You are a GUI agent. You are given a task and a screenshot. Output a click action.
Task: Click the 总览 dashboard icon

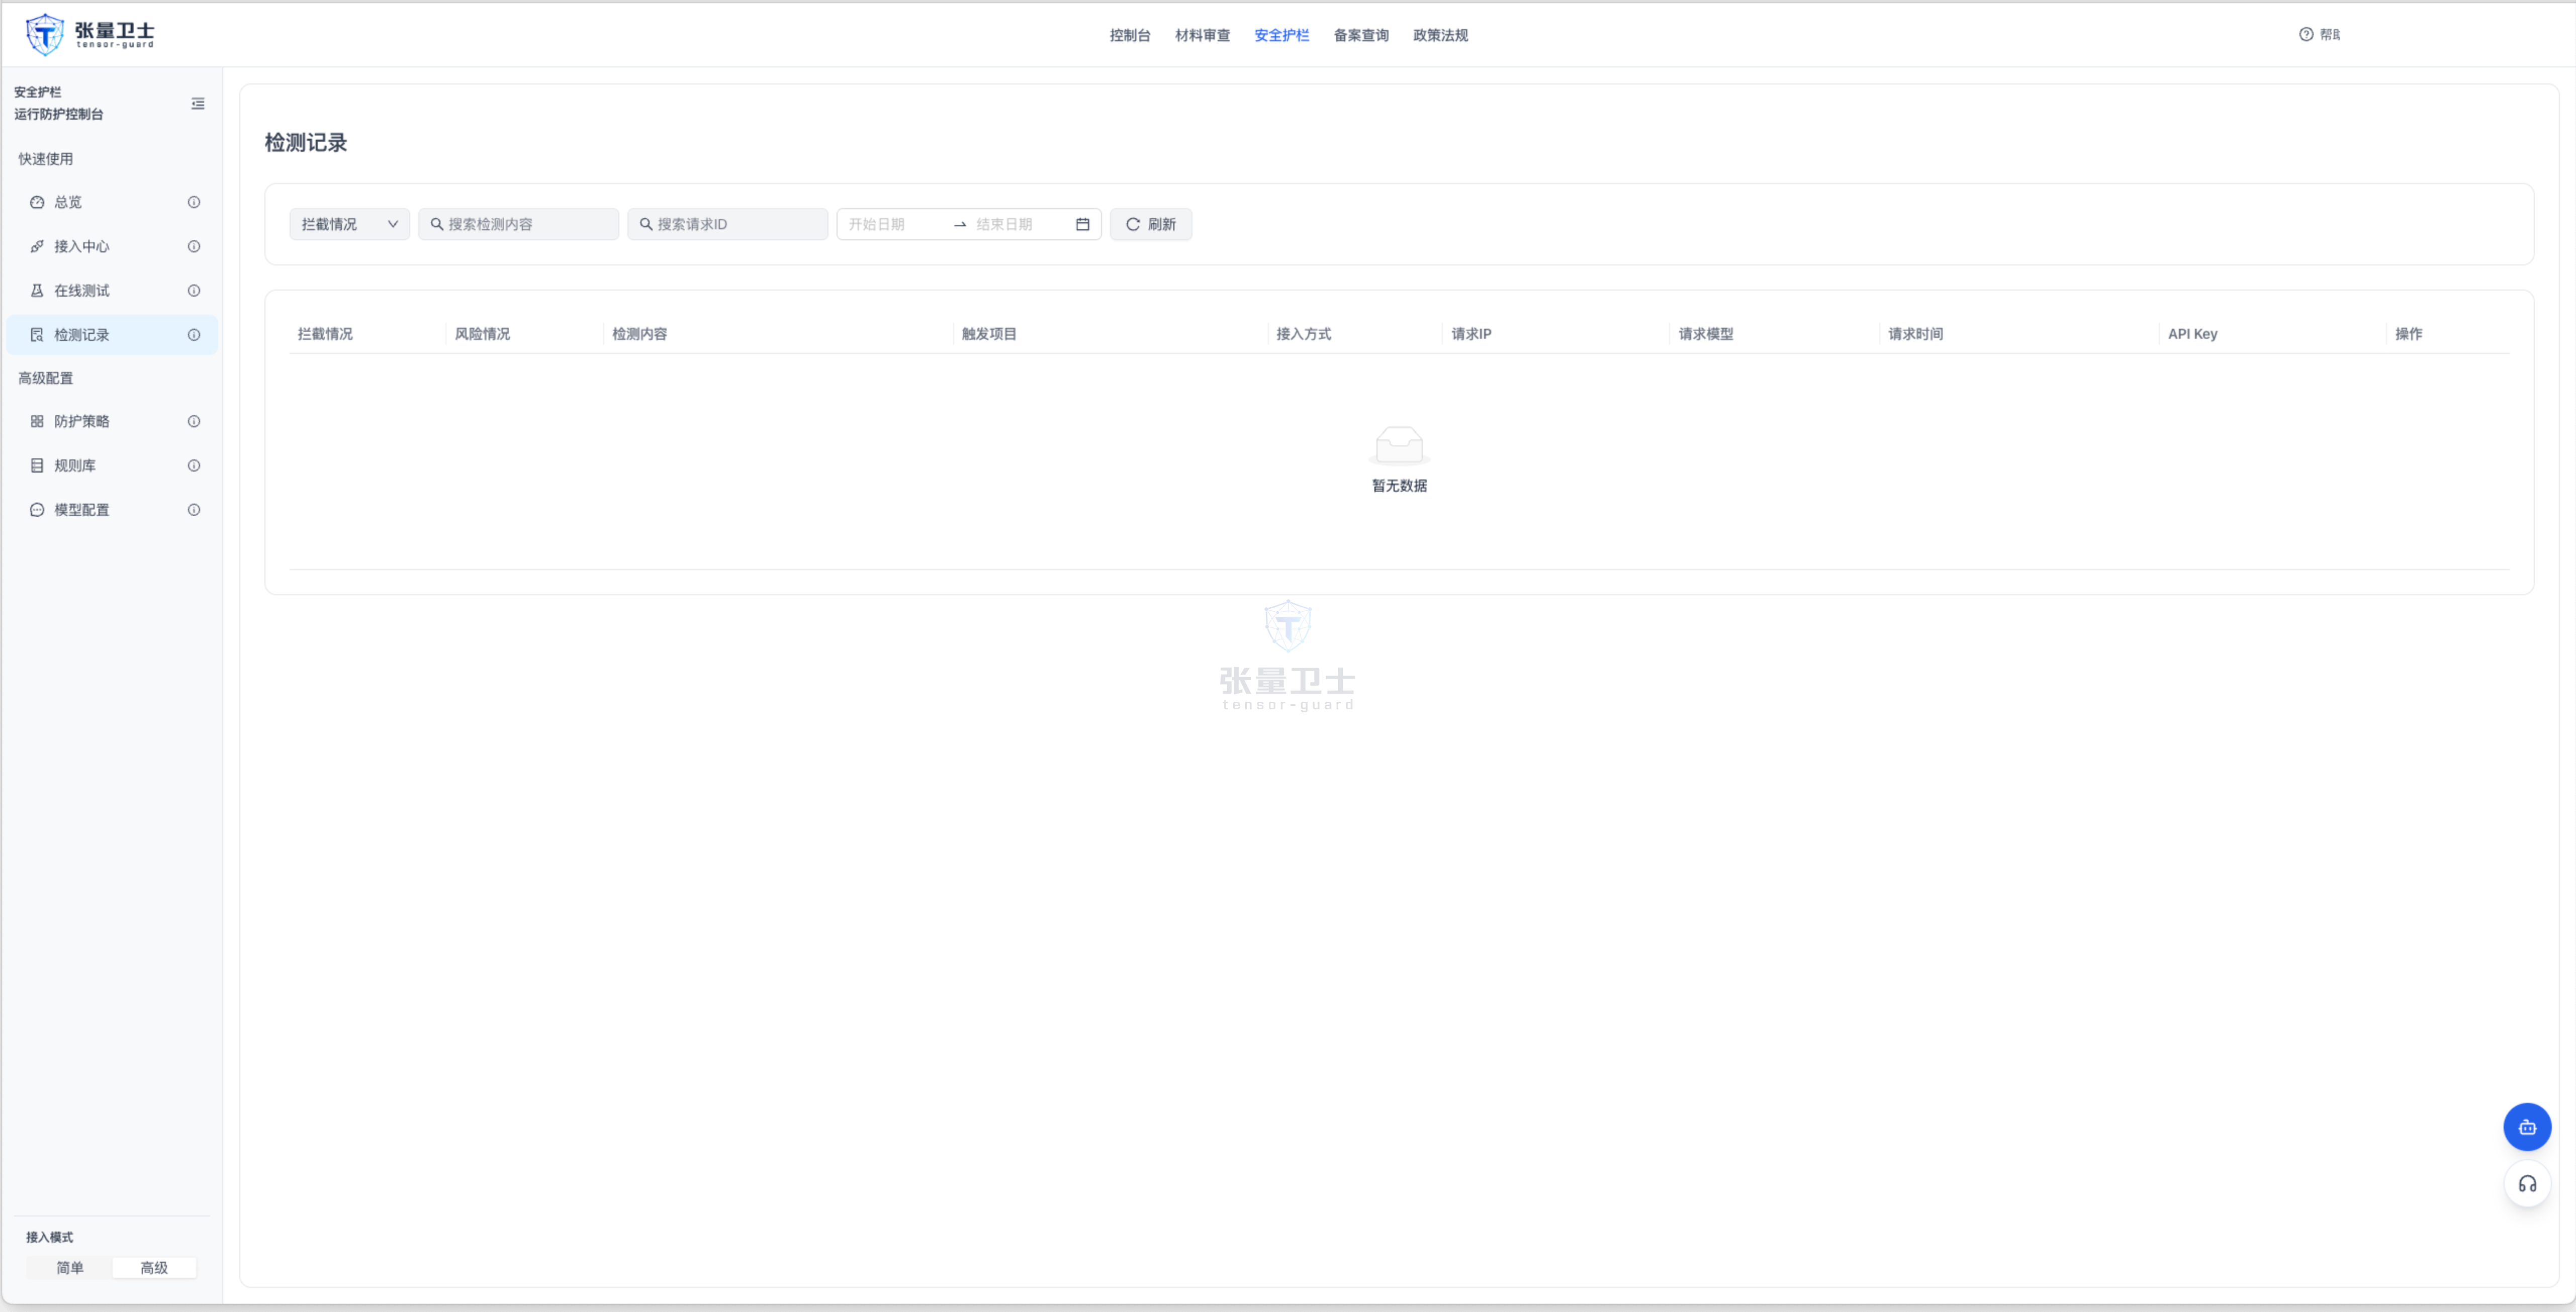click(x=37, y=202)
